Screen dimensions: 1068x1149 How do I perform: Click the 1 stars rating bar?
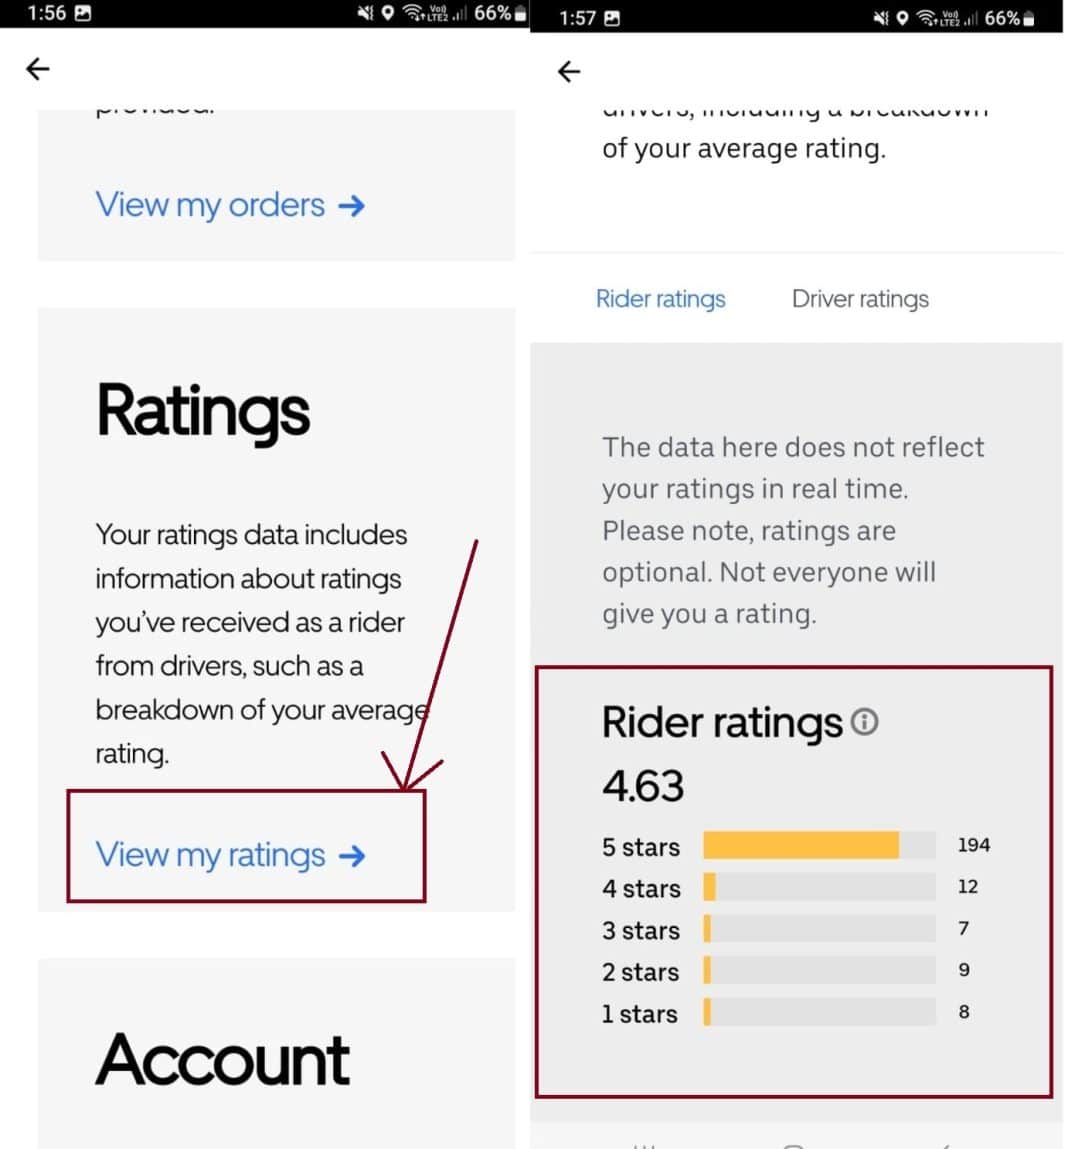819,1012
